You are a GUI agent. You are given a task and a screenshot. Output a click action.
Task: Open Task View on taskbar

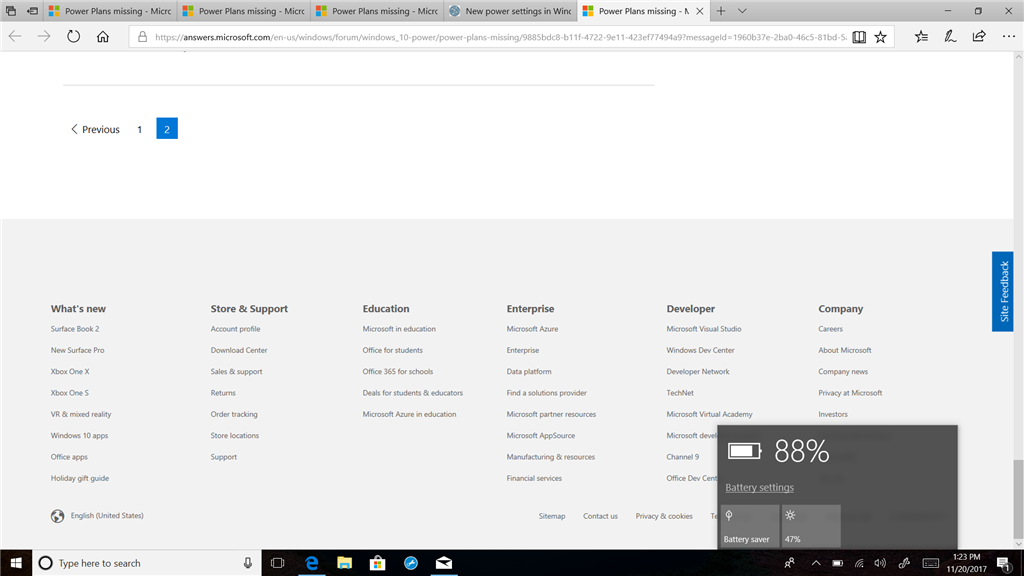tap(278, 563)
